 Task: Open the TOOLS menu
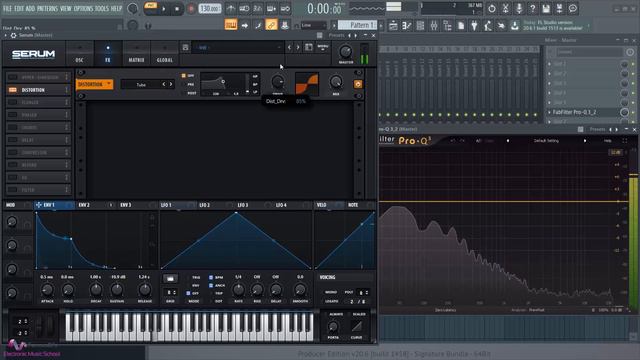[102, 8]
